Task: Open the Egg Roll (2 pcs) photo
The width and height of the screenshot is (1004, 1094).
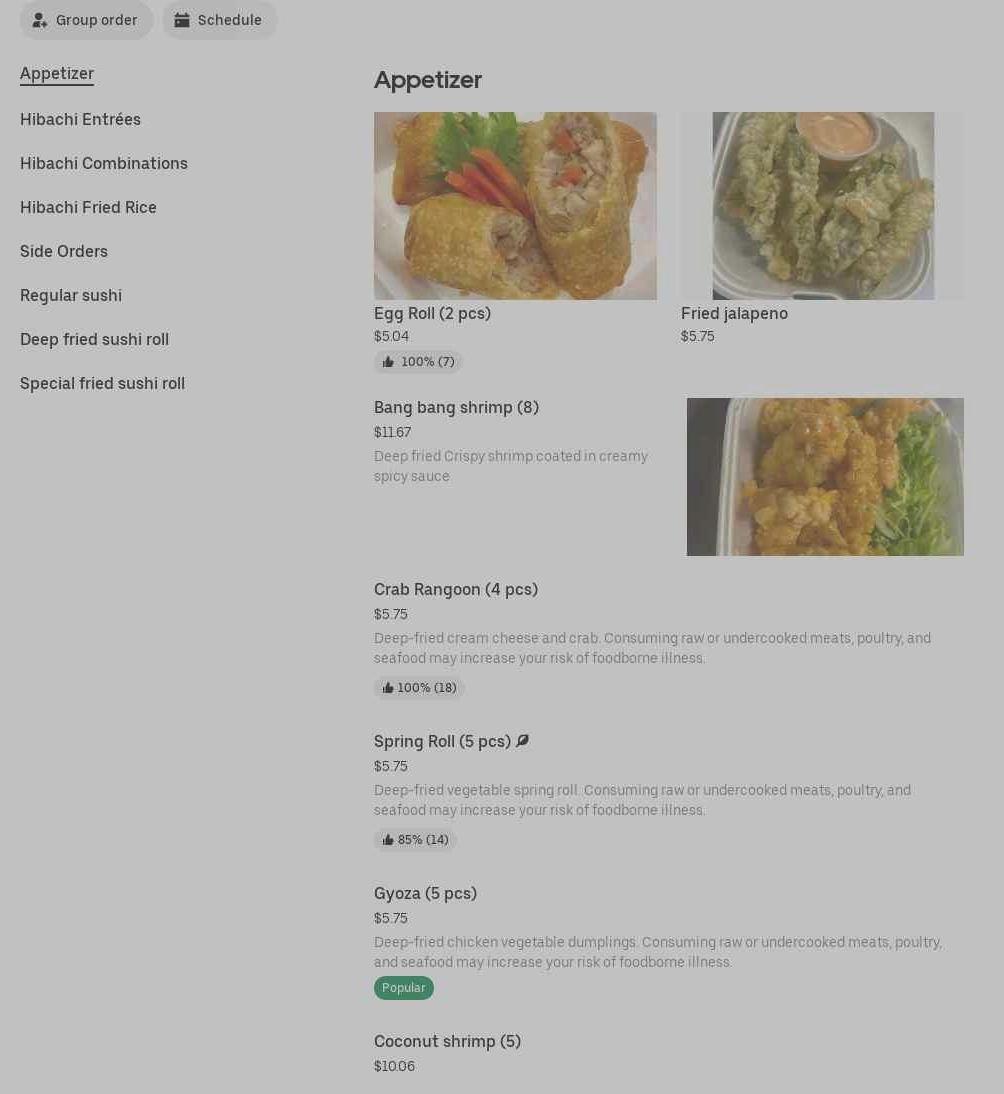Action: (515, 206)
